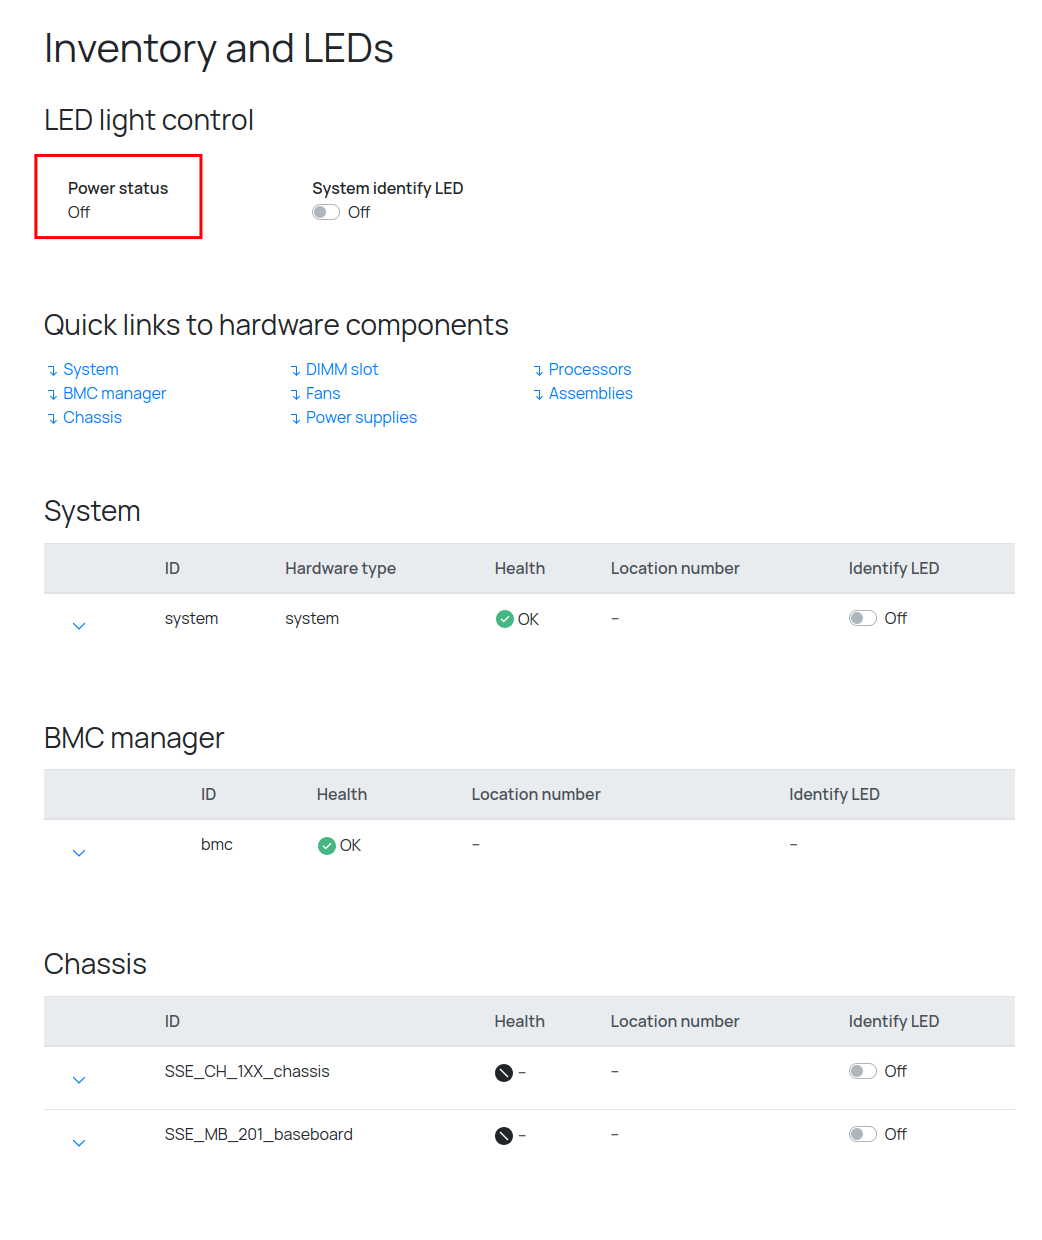Click the green OK health icon for system
Image resolution: width=1042 pixels, height=1240 pixels.
point(505,619)
